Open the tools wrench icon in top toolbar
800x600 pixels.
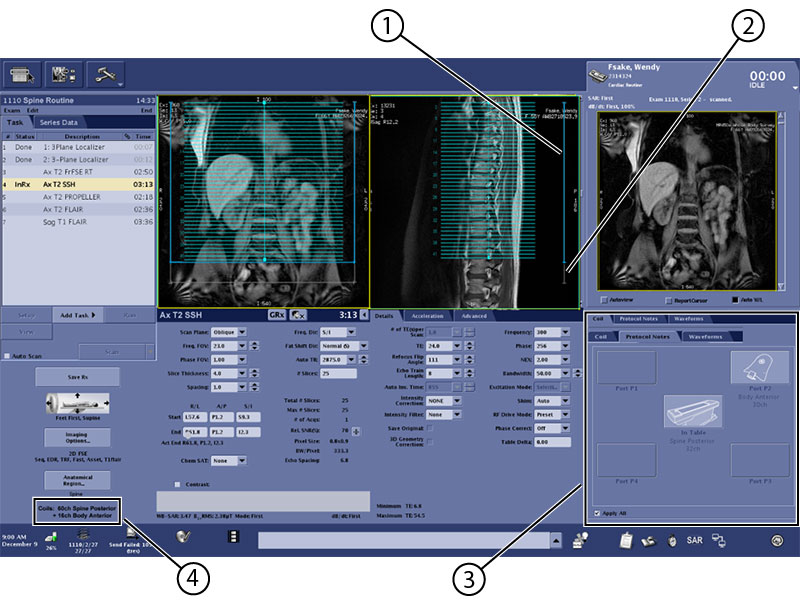pyautogui.click(x=103, y=73)
